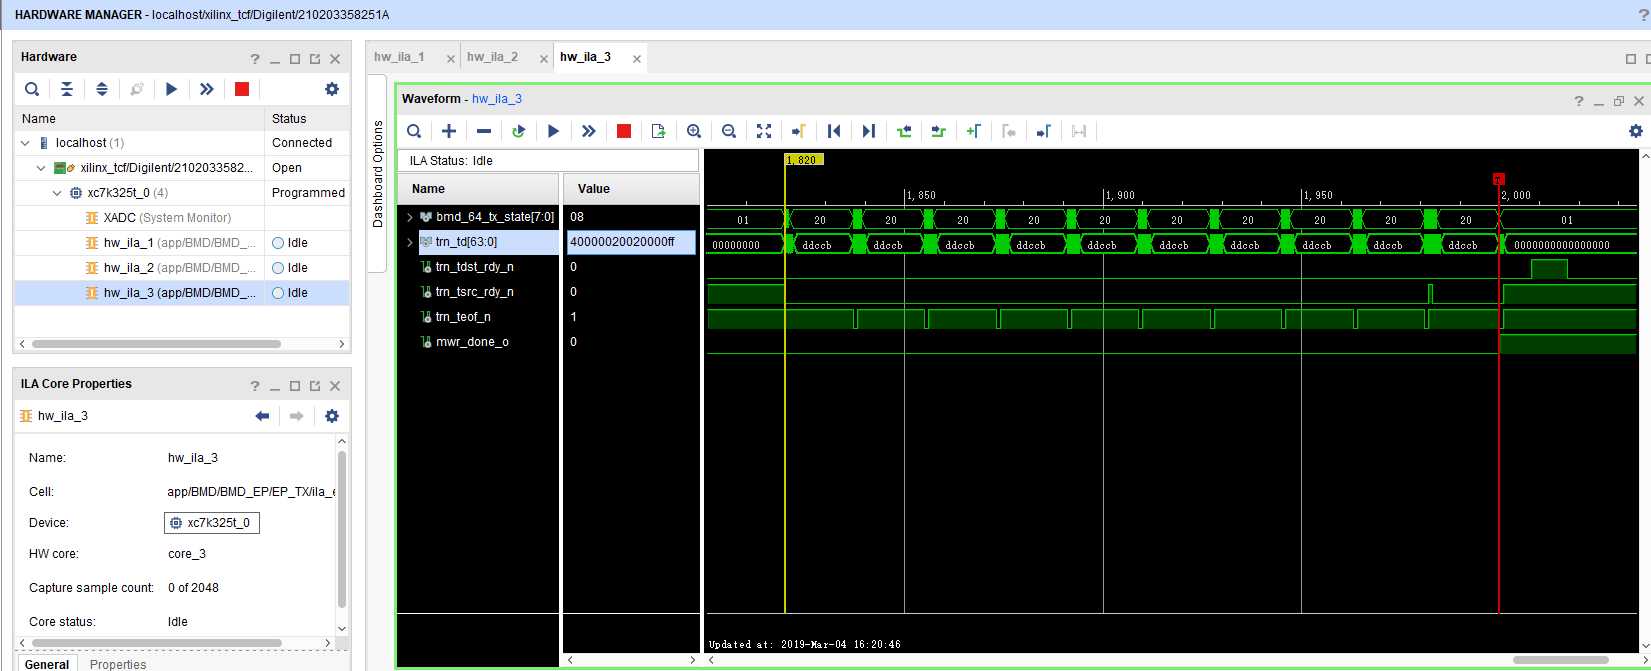This screenshot has height=671, width=1651.
Task: Select trn_tdst_rdy_n signal row
Action: pyautogui.click(x=475, y=267)
